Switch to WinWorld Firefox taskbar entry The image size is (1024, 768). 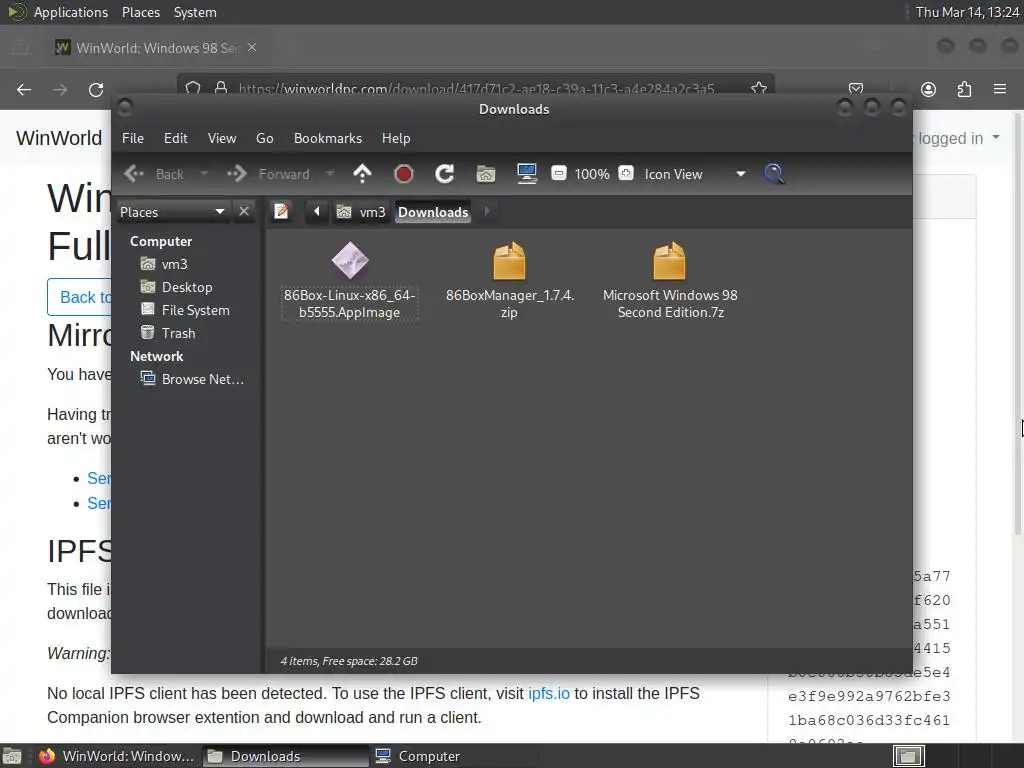[116, 756]
